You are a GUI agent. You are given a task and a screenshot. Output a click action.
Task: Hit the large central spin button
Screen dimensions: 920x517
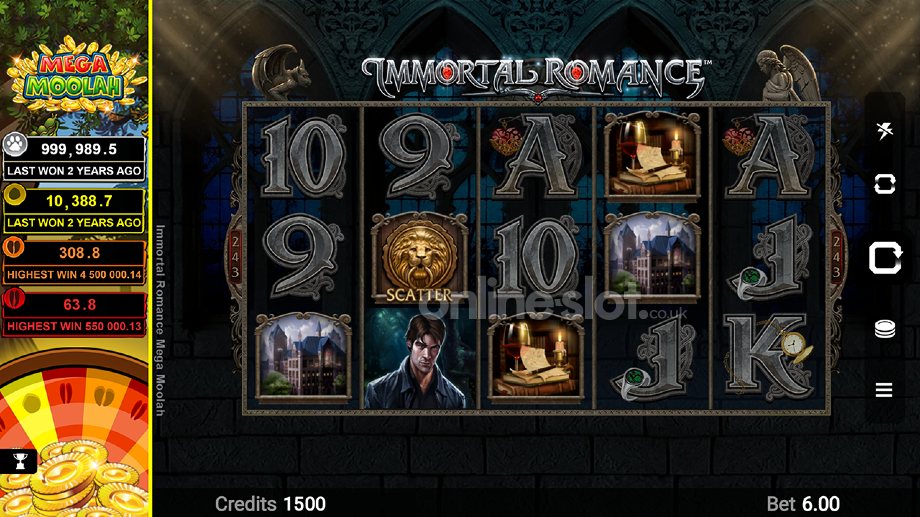[x=885, y=258]
